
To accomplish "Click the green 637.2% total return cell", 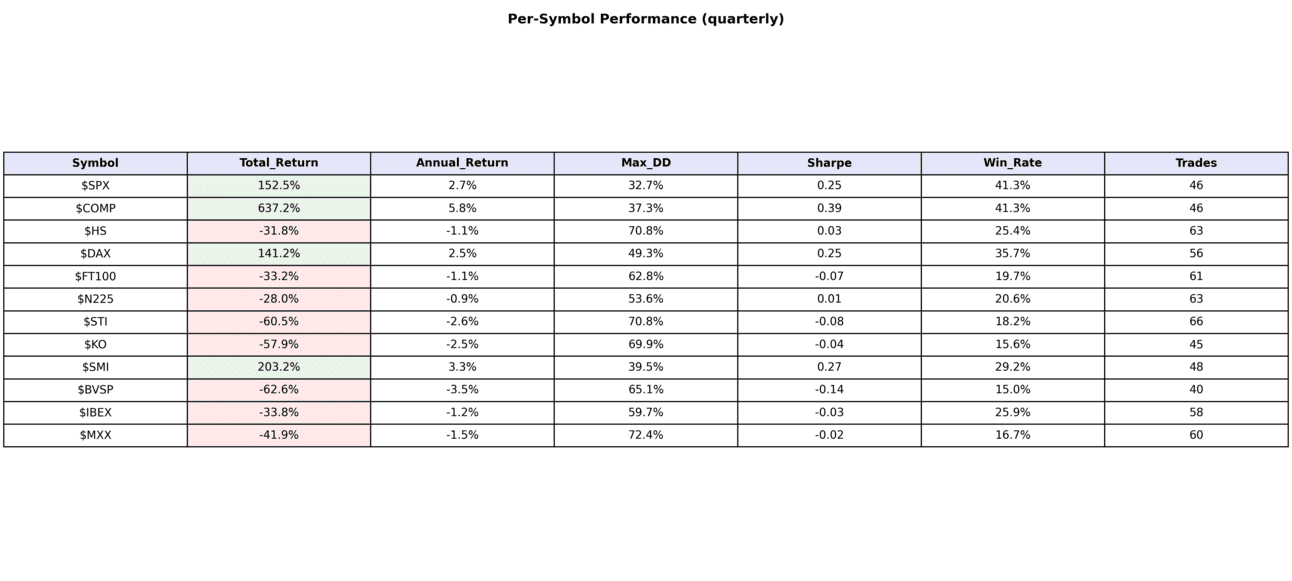I will [x=278, y=208].
